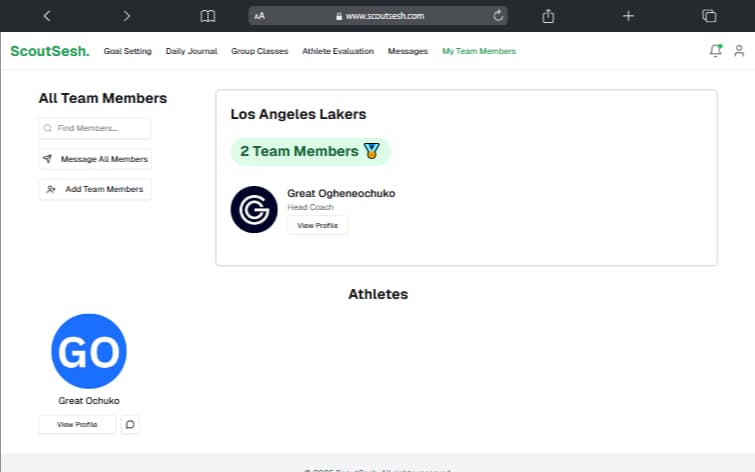Open the user account profile icon
Viewport: 755px width, 472px height.
(739, 51)
